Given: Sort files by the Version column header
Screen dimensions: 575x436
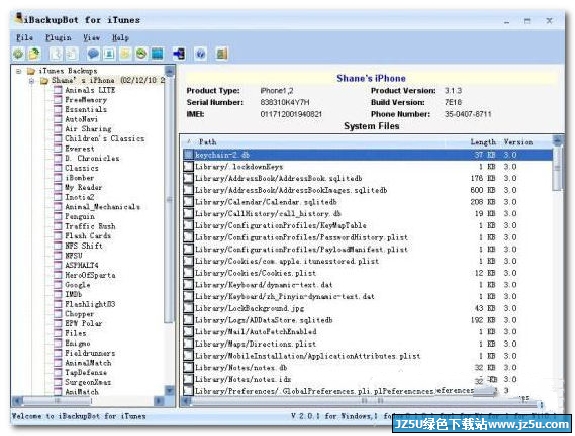Looking at the screenshot, I should point(518,142).
